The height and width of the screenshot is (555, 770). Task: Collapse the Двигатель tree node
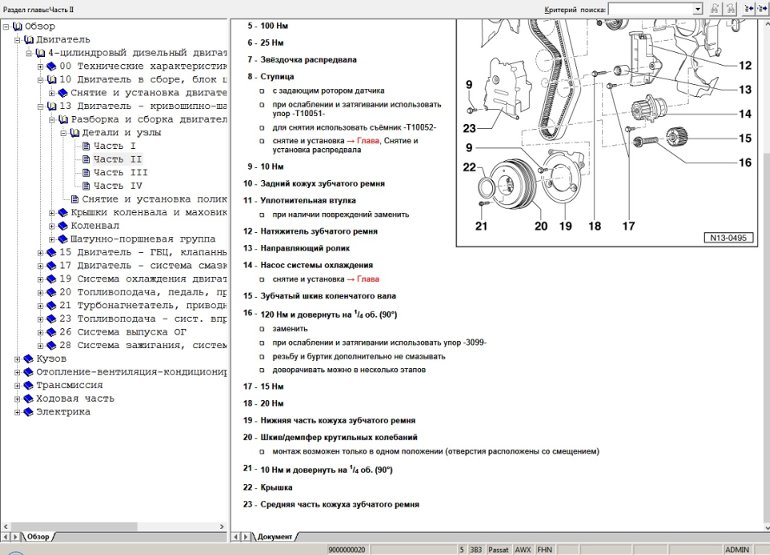(17, 40)
